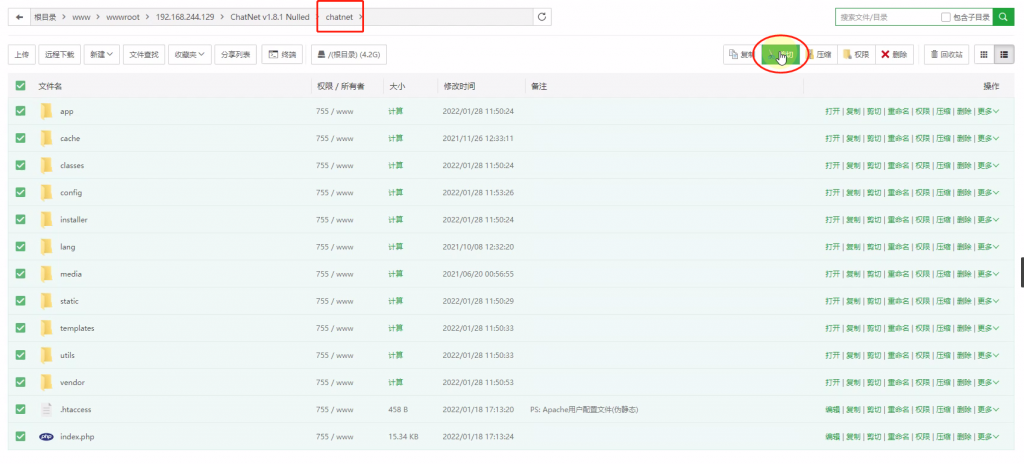1024x464 pixels.
Task: Click the media folder icon
Action: [46, 274]
